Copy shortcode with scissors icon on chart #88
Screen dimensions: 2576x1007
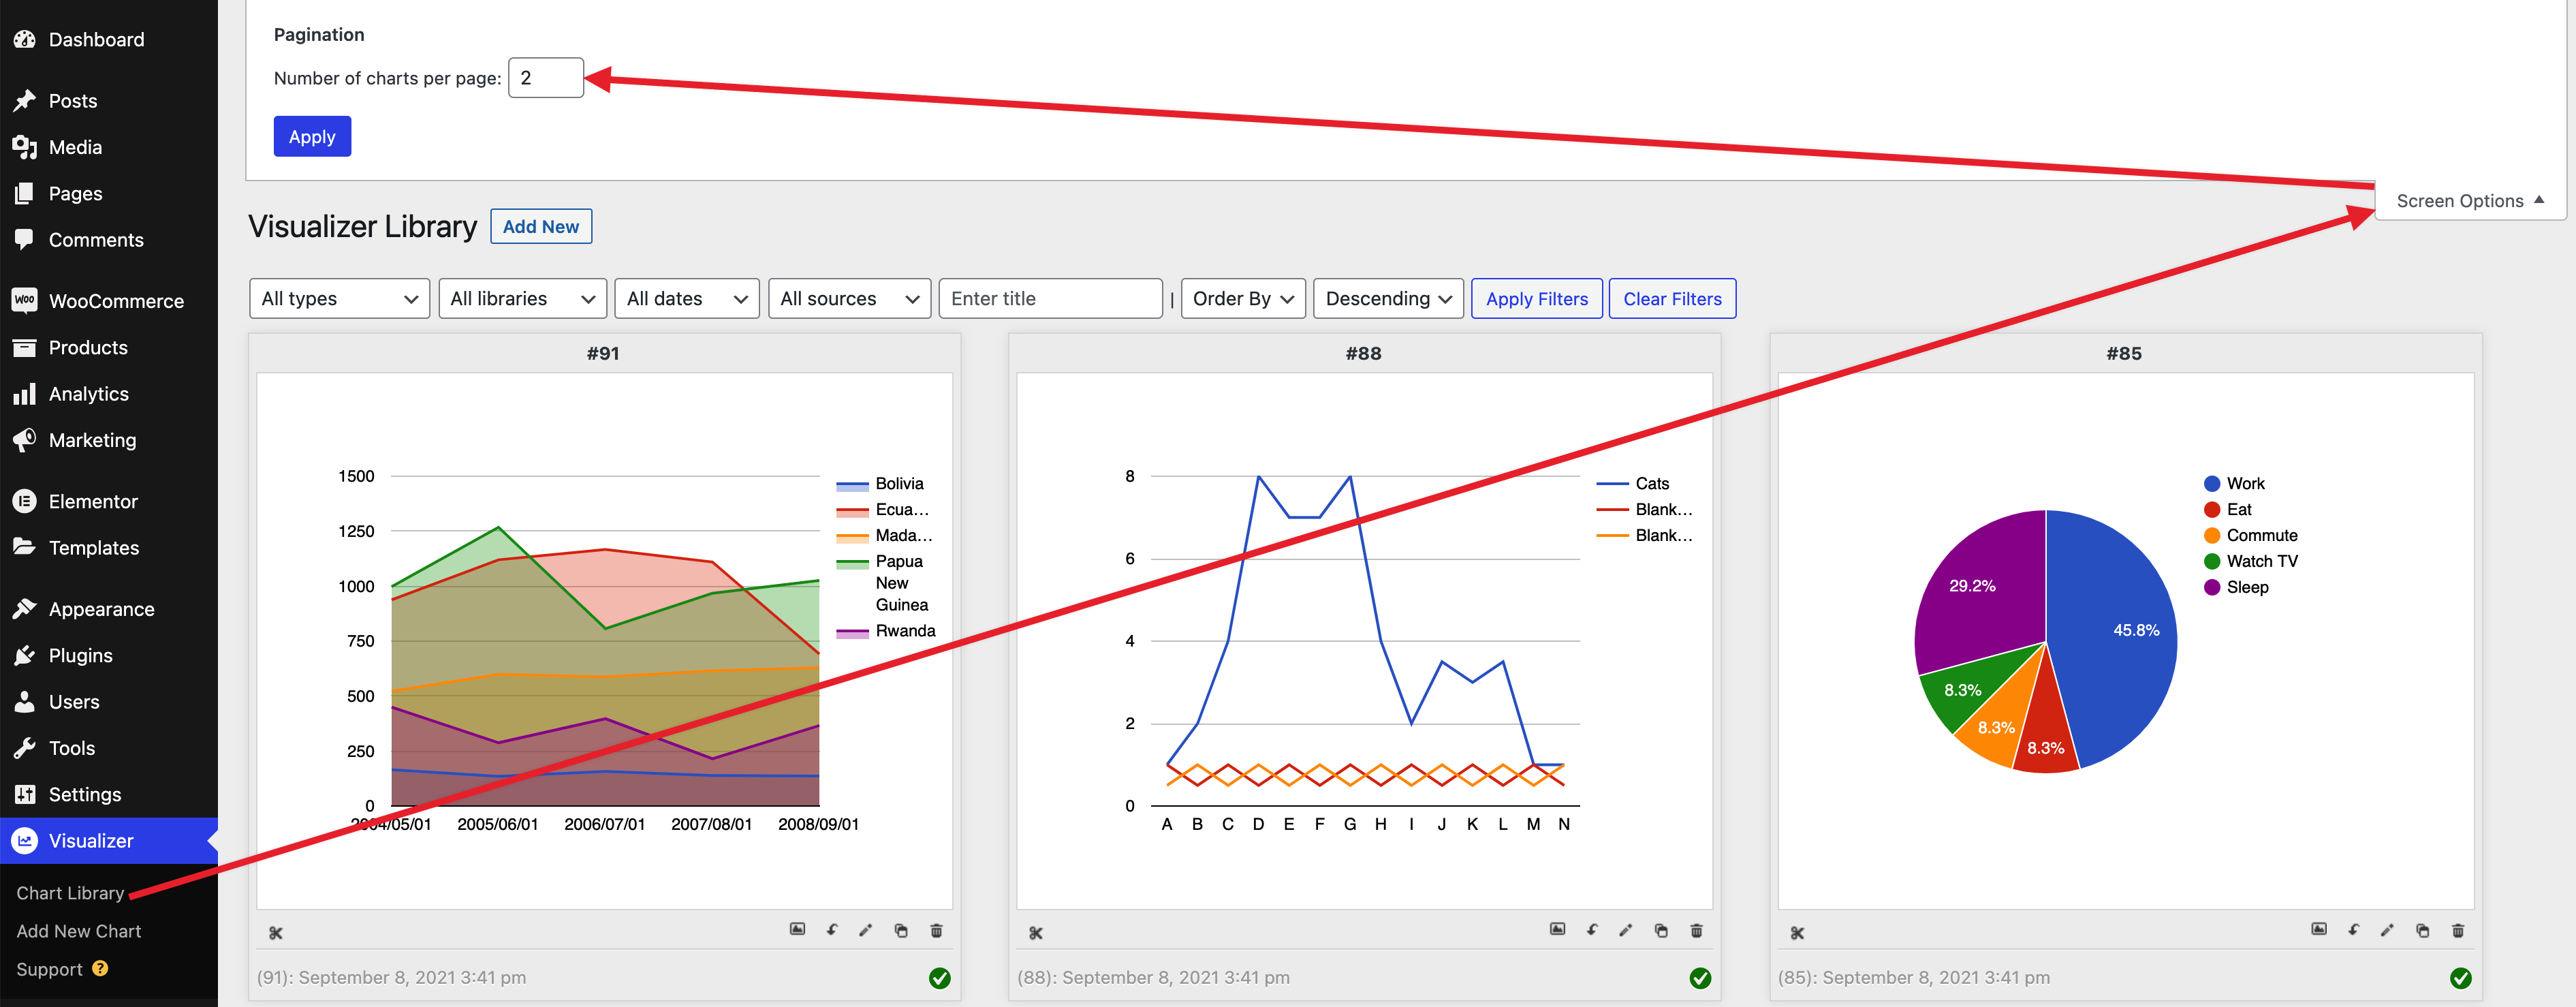click(1036, 933)
